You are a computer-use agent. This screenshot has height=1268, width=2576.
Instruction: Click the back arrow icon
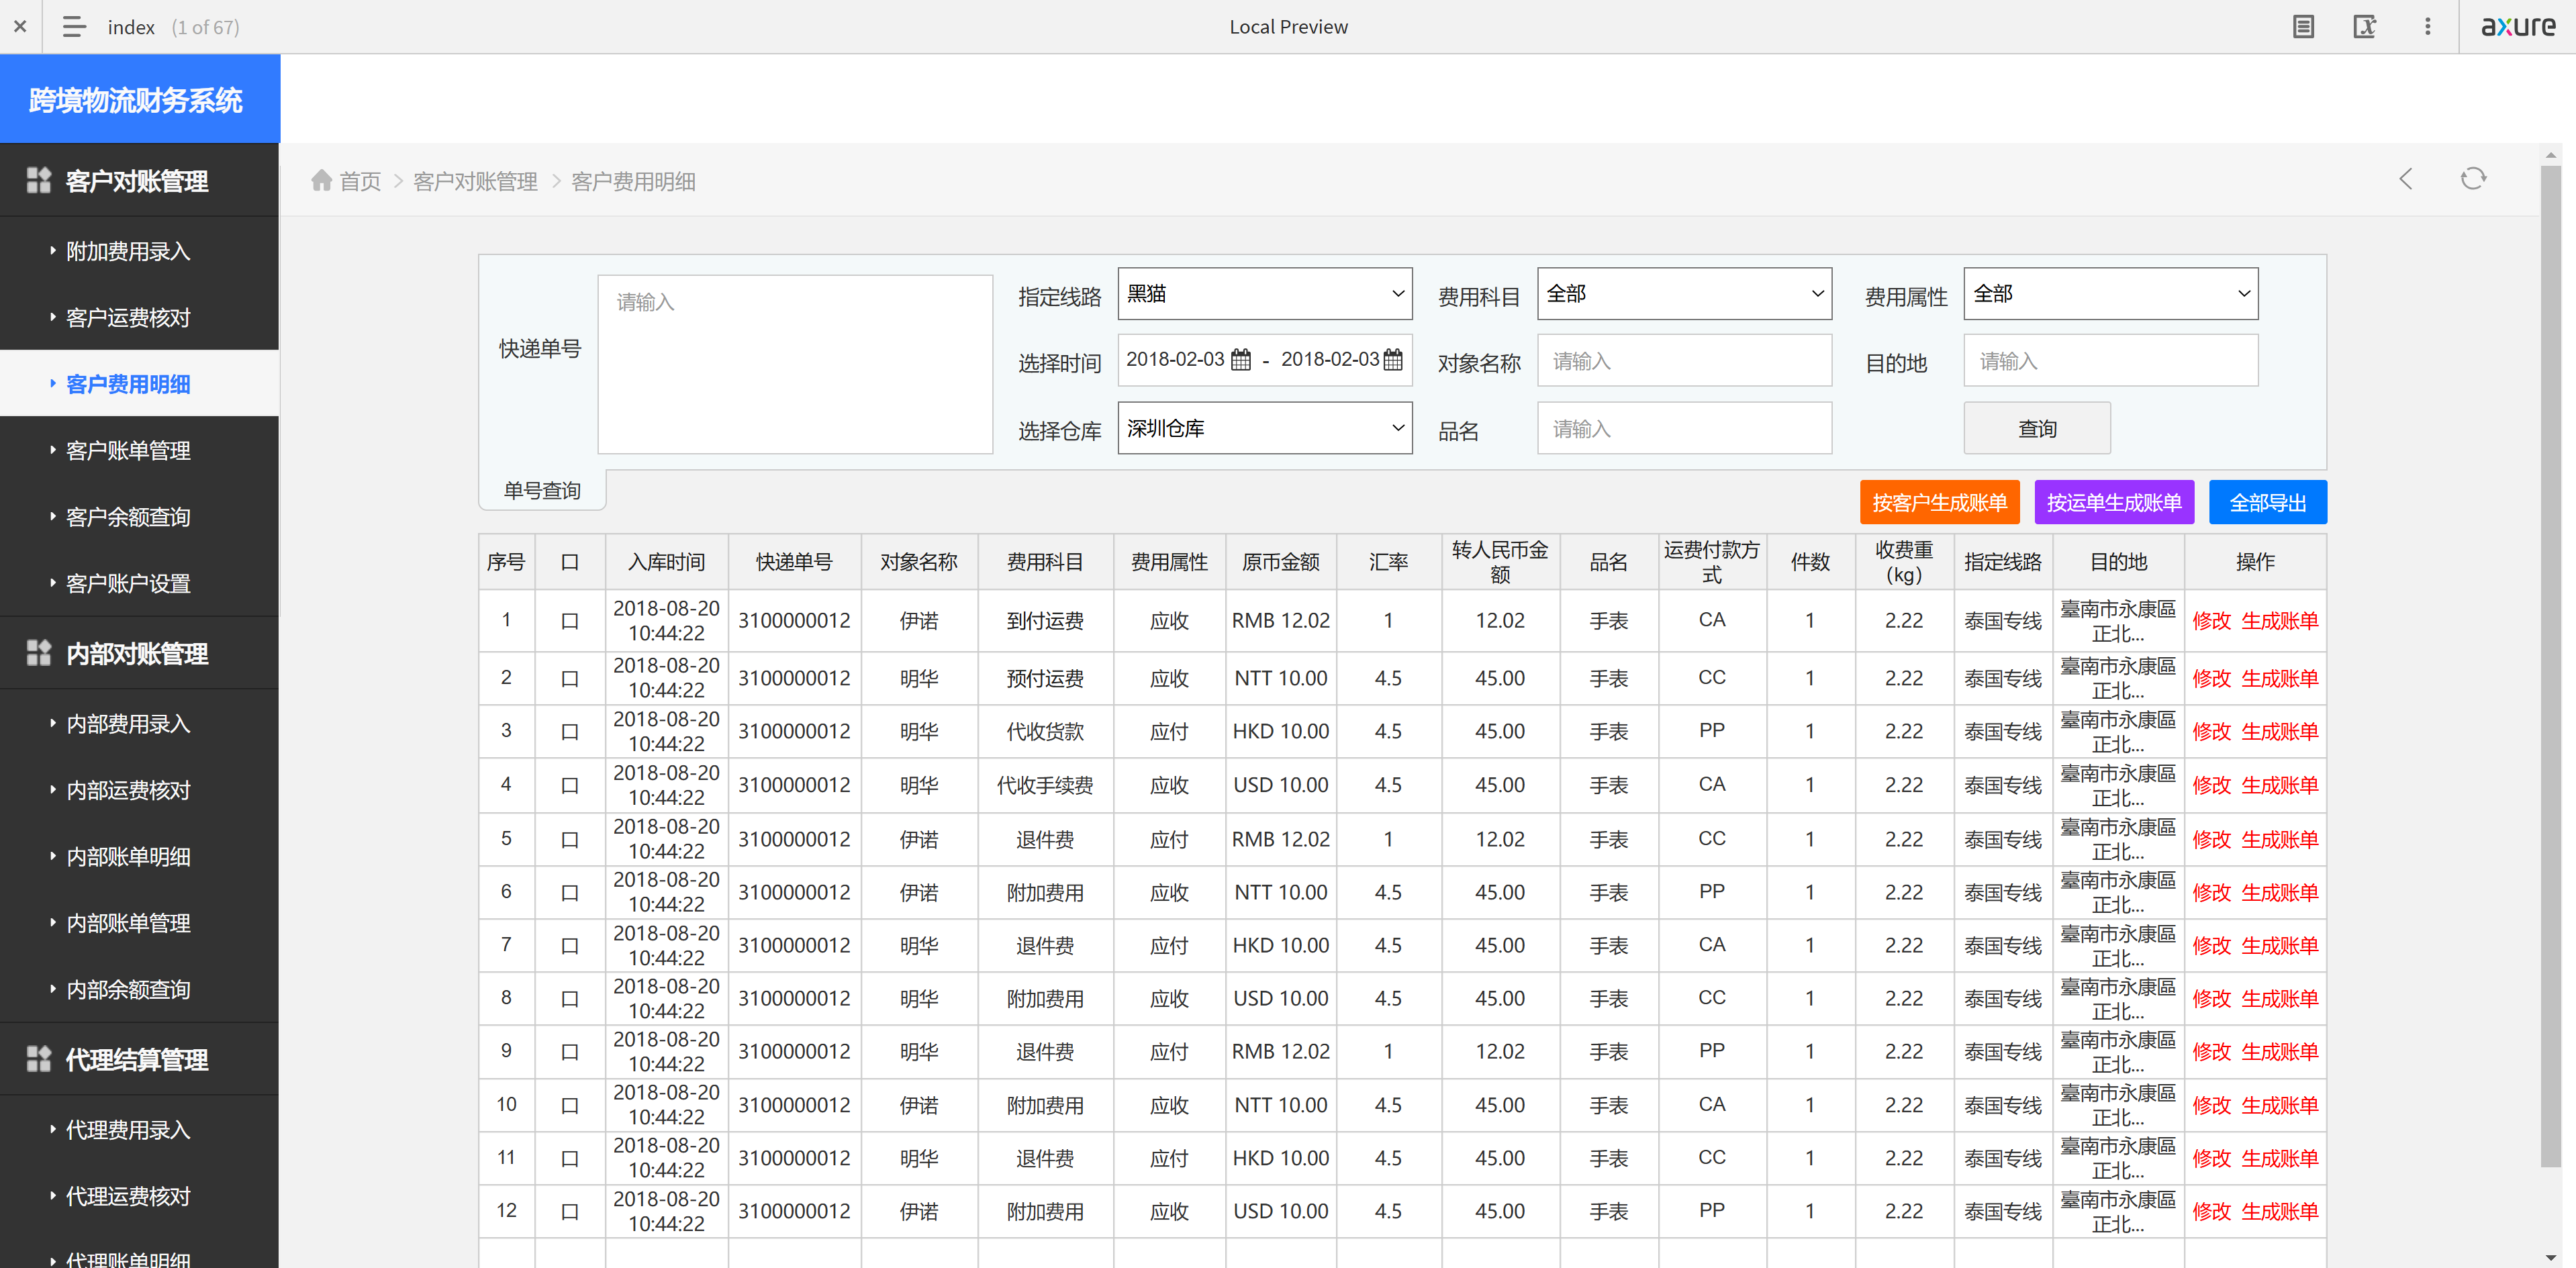click(x=2406, y=179)
